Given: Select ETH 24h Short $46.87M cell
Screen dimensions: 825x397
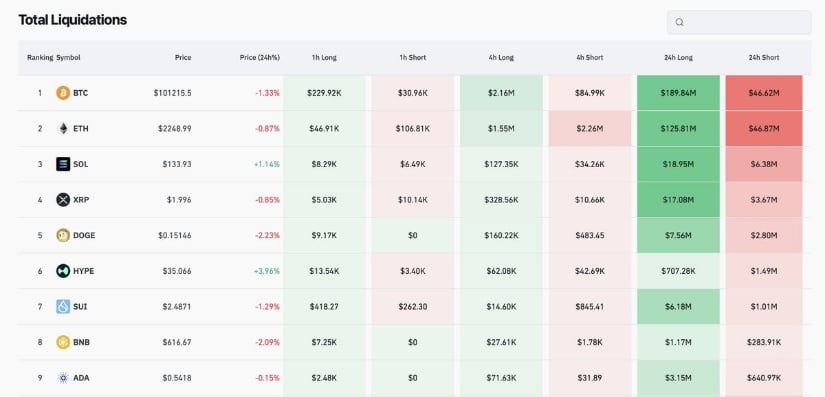Looking at the screenshot, I should [764, 128].
